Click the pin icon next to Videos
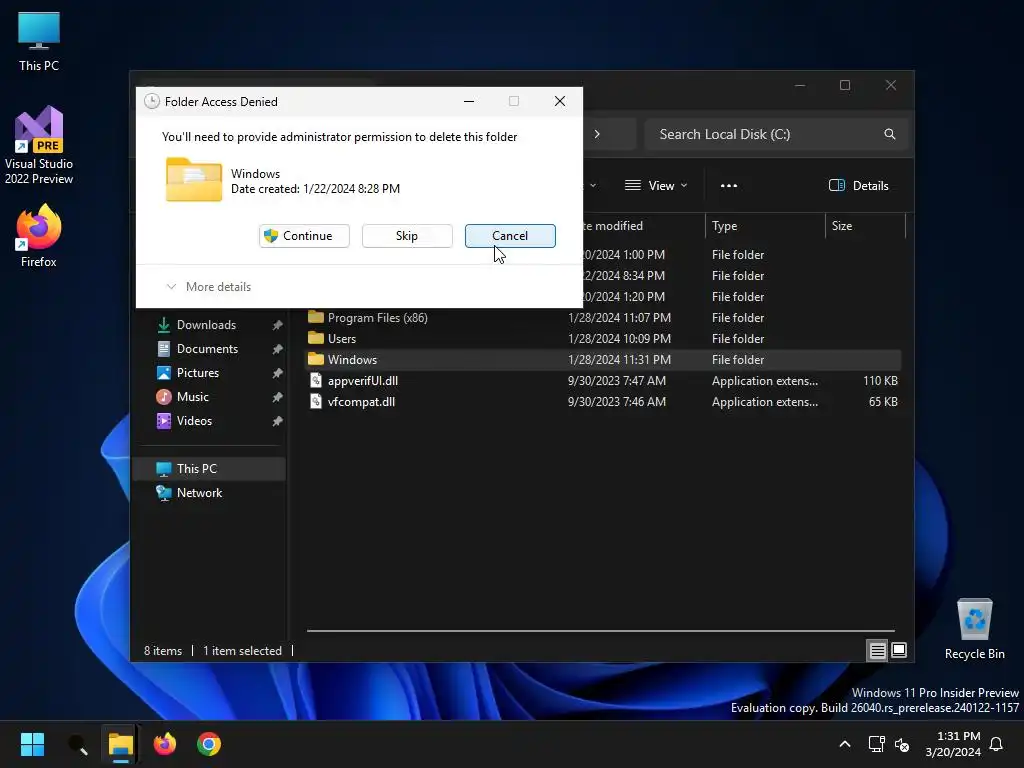The height and width of the screenshot is (768, 1024). 278,421
